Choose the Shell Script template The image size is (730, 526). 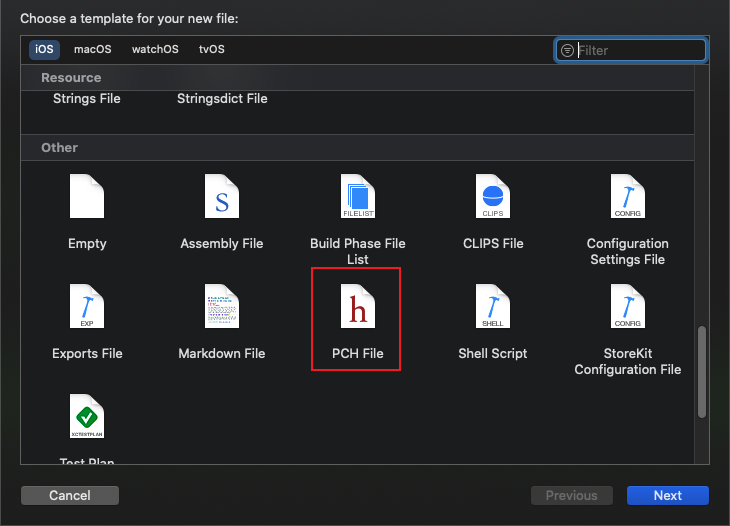[x=493, y=308]
